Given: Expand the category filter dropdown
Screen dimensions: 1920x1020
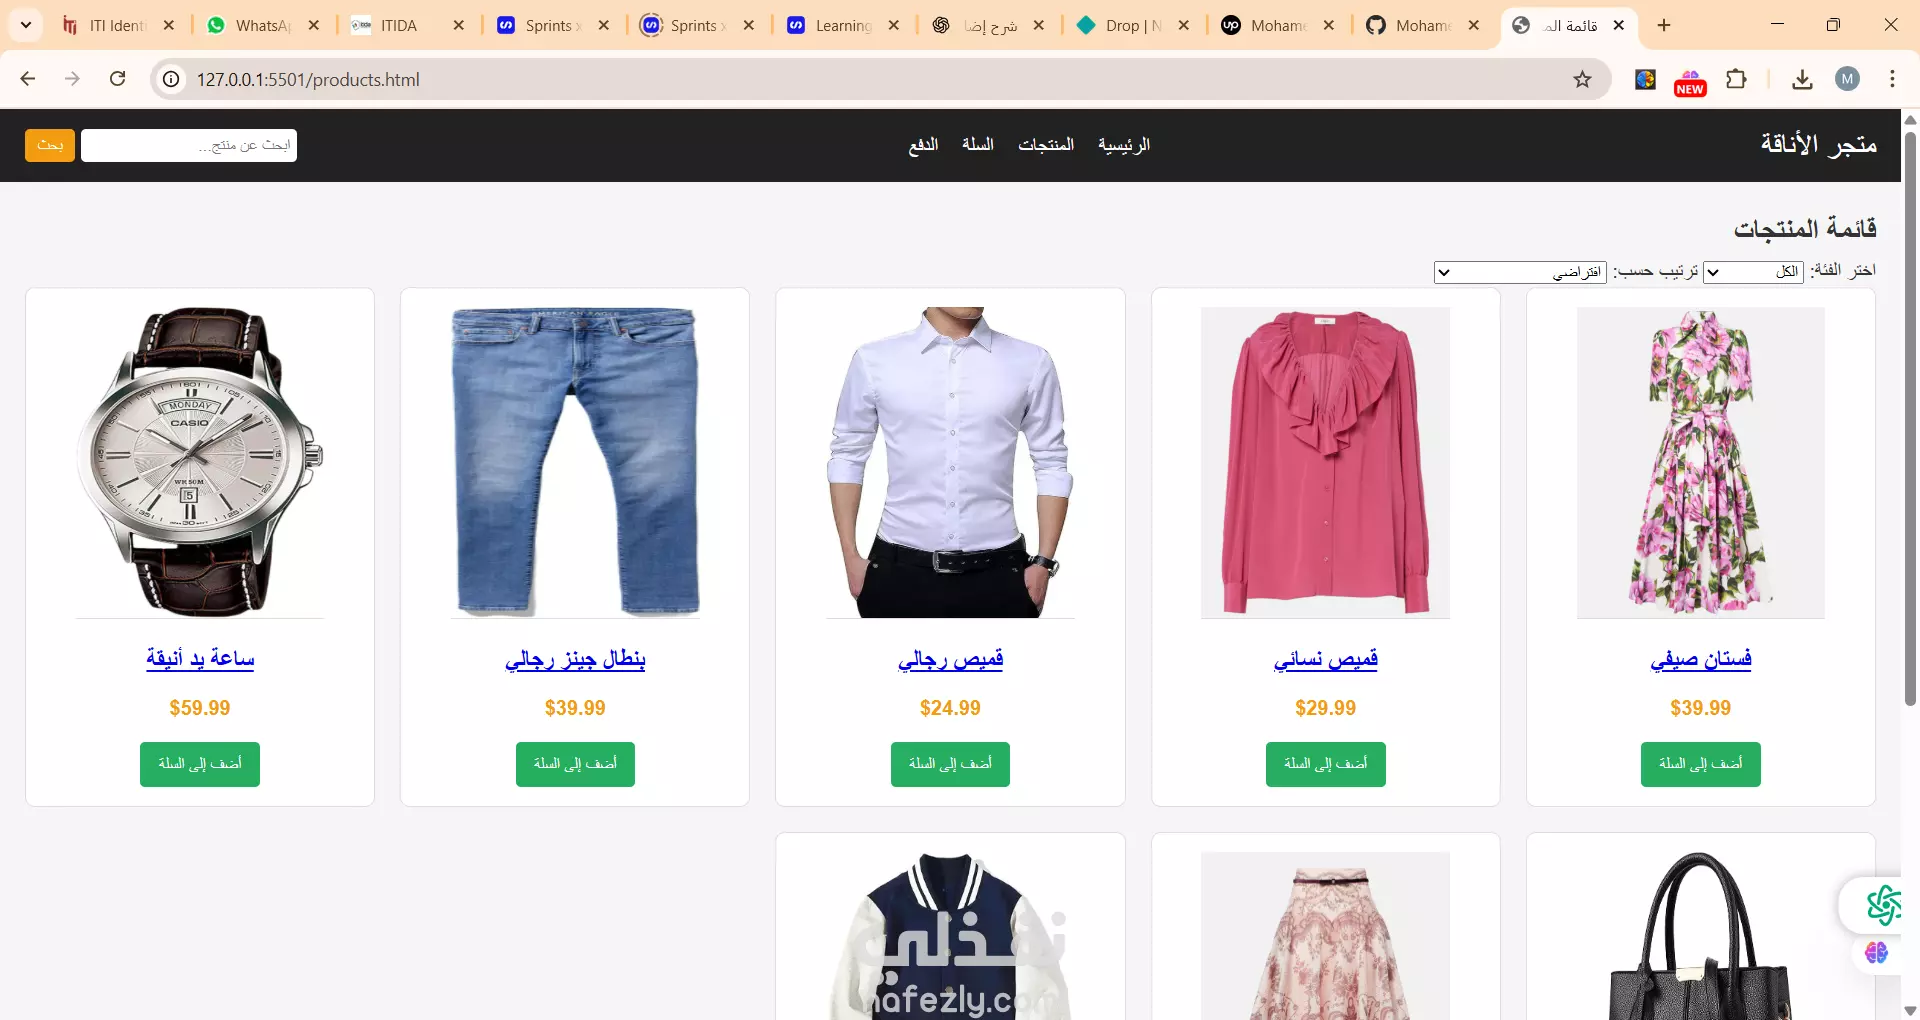Looking at the screenshot, I should point(1753,272).
